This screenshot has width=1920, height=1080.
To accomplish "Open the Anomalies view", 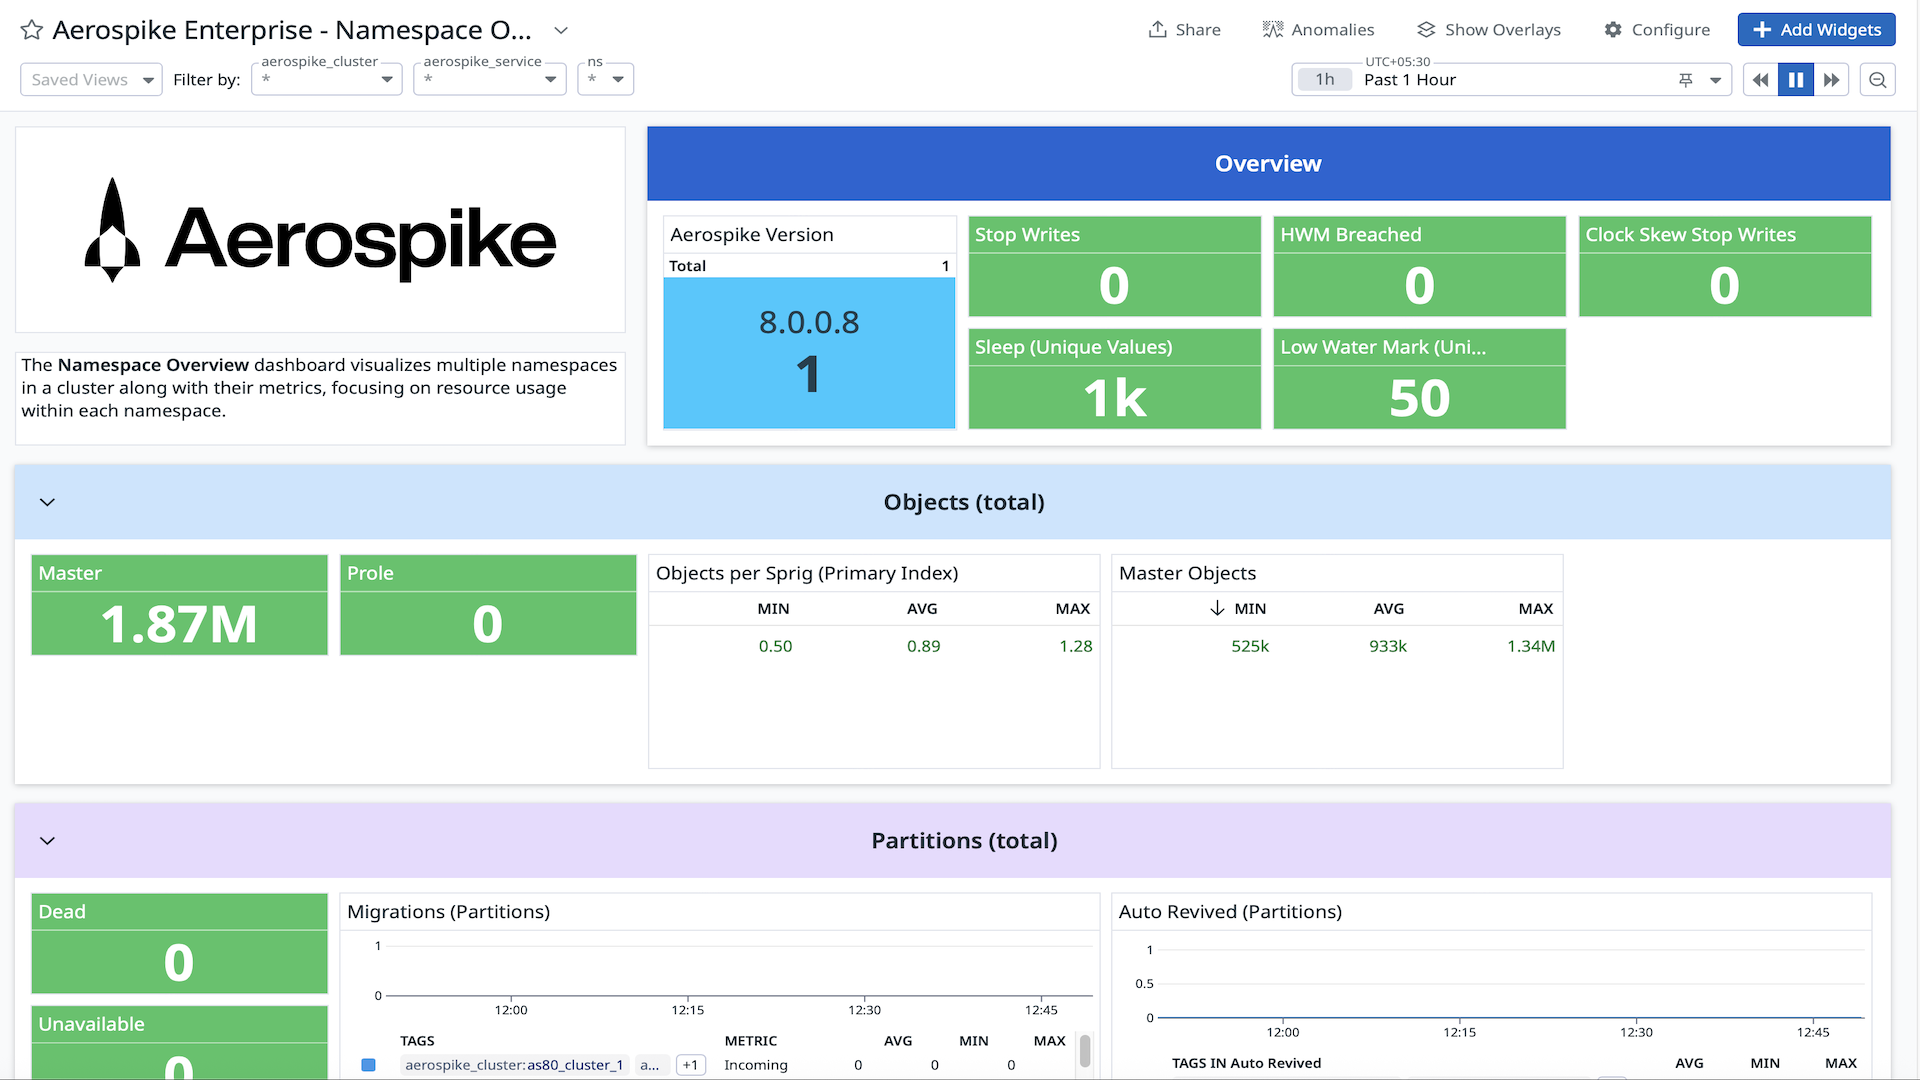I will click(x=1319, y=30).
